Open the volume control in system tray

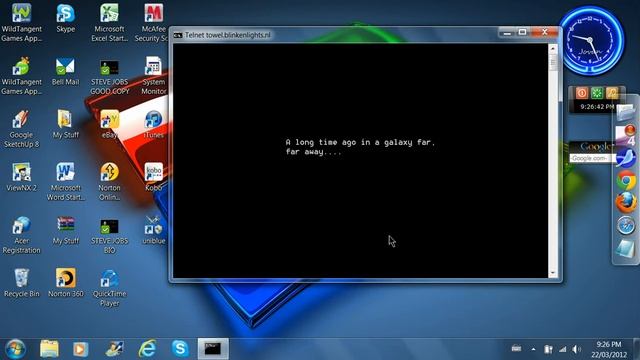[576, 349]
